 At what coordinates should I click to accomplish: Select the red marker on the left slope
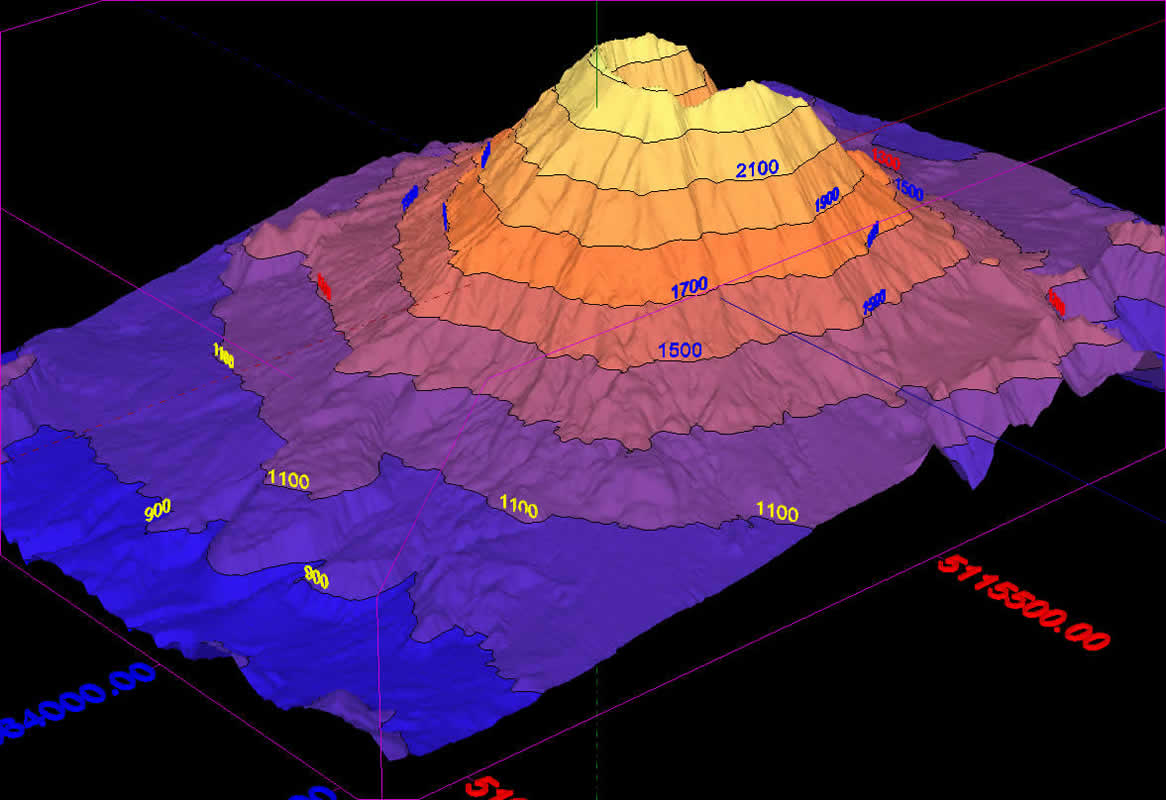pos(324,286)
